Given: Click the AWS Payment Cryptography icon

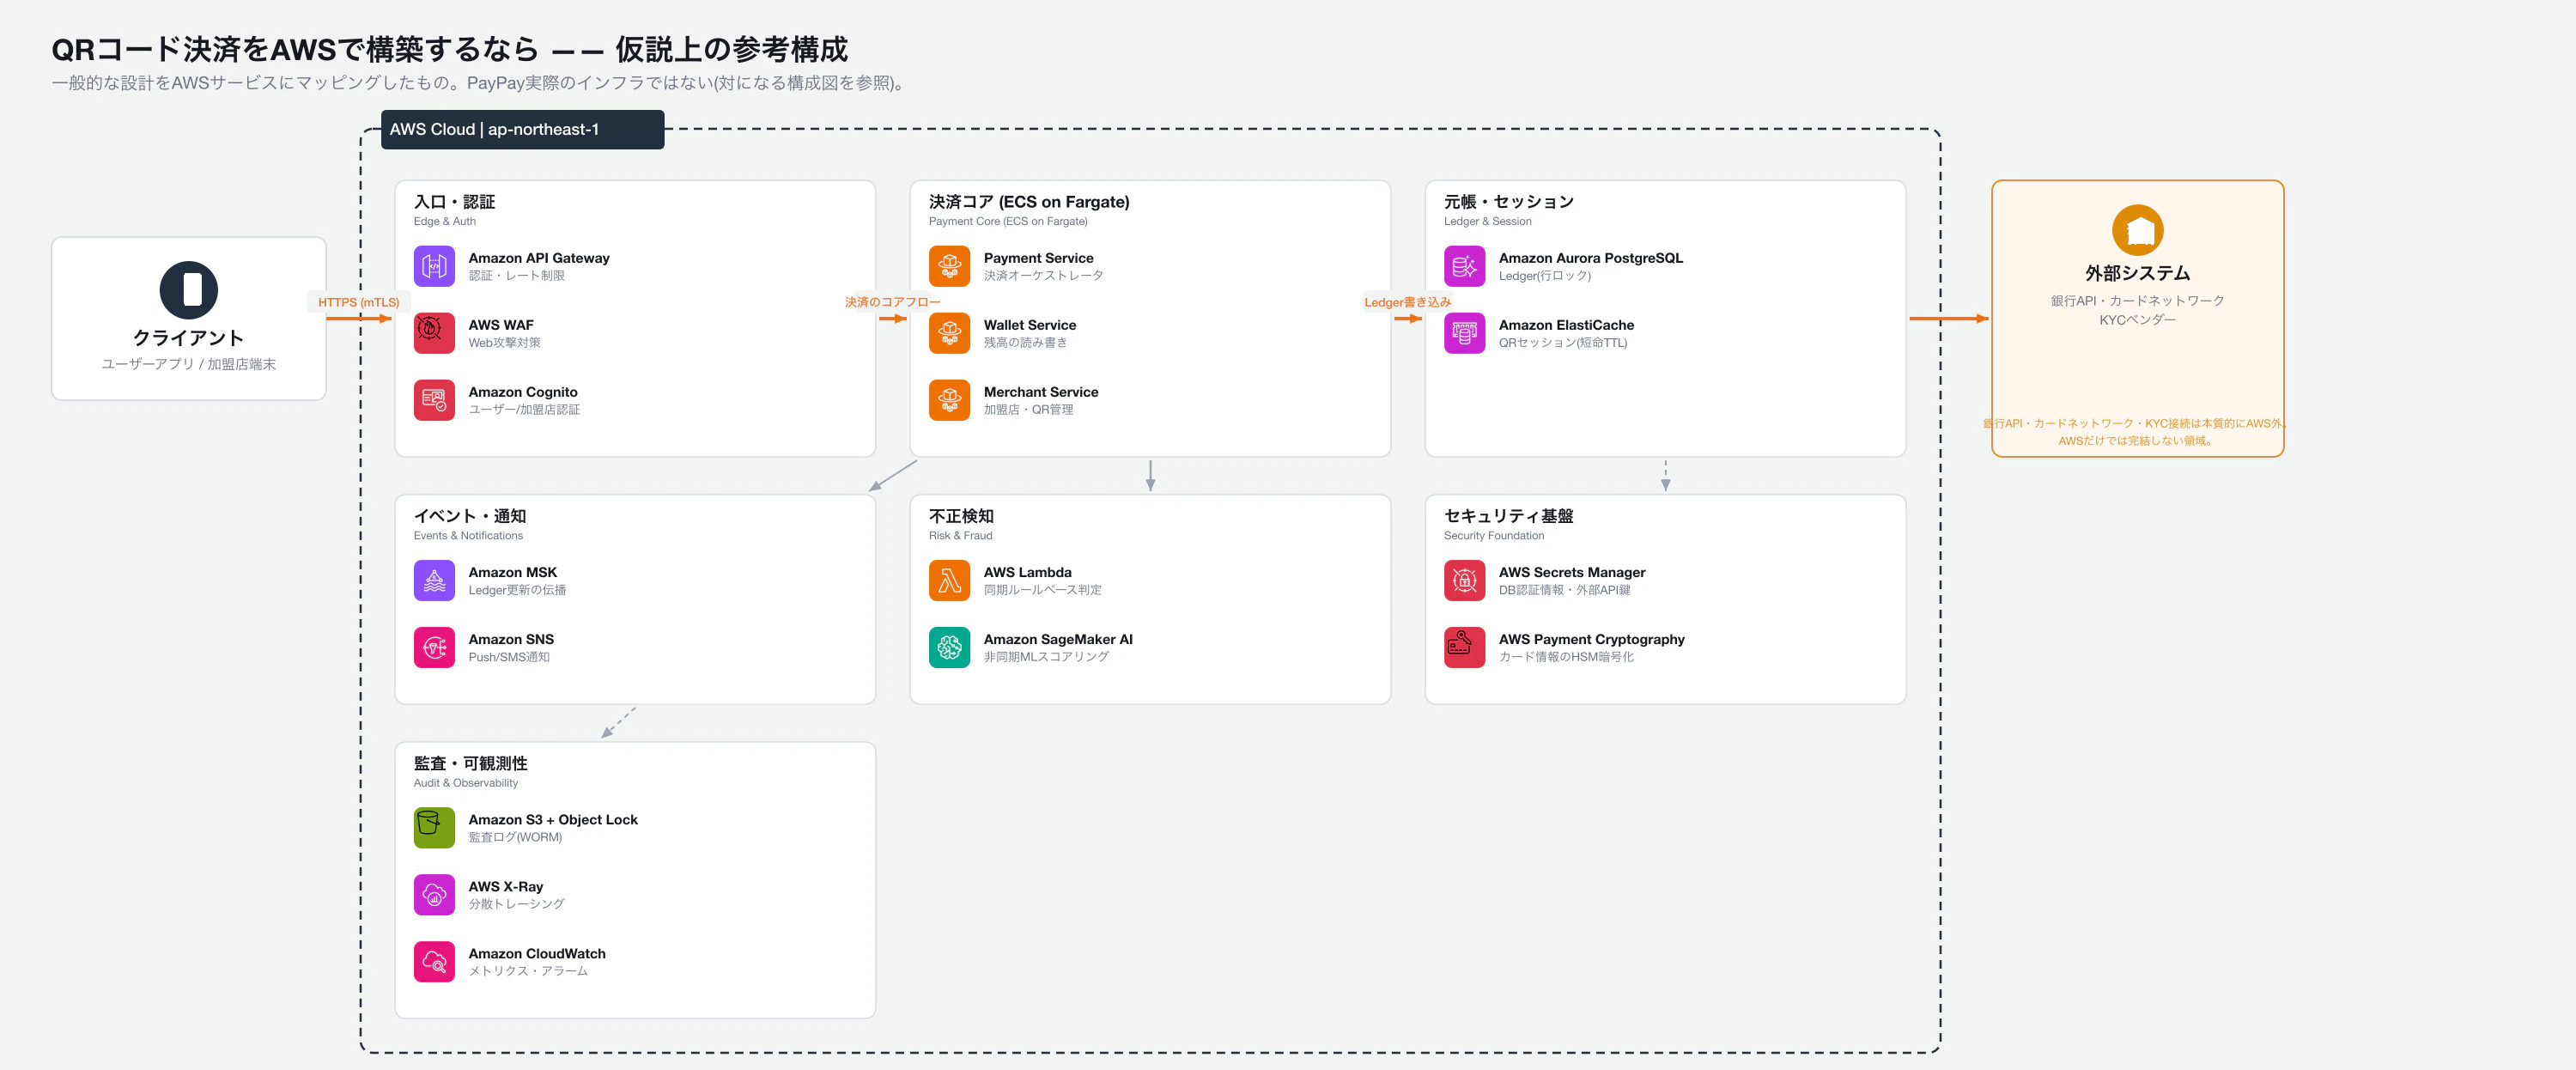Looking at the screenshot, I should pos(1464,647).
